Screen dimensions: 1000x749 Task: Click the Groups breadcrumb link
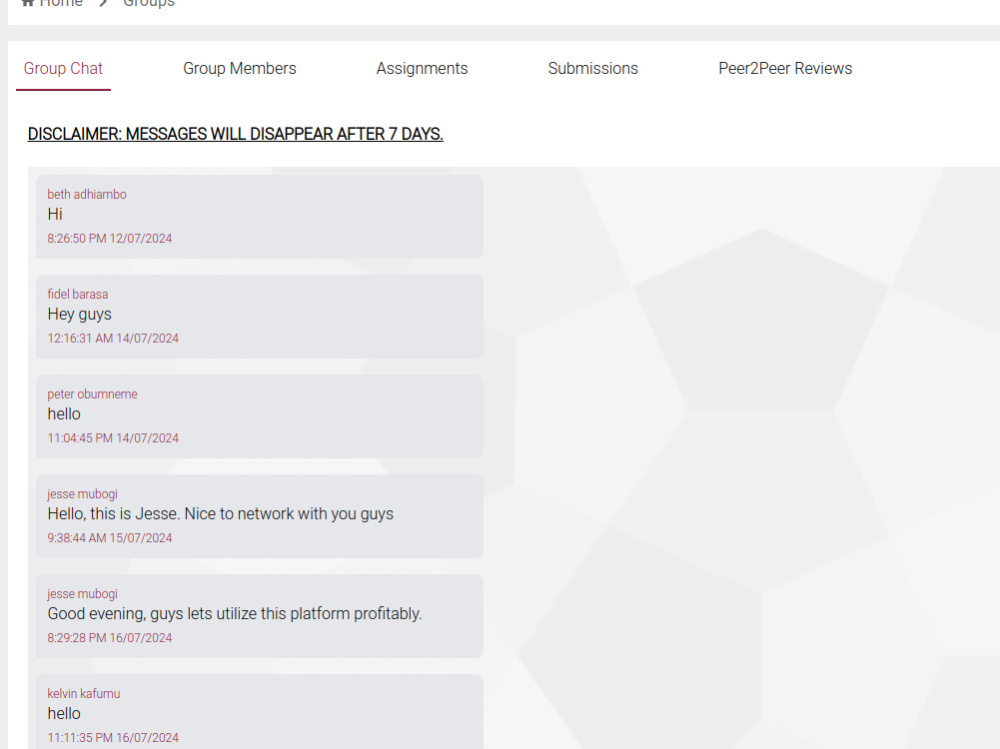tap(149, 3)
